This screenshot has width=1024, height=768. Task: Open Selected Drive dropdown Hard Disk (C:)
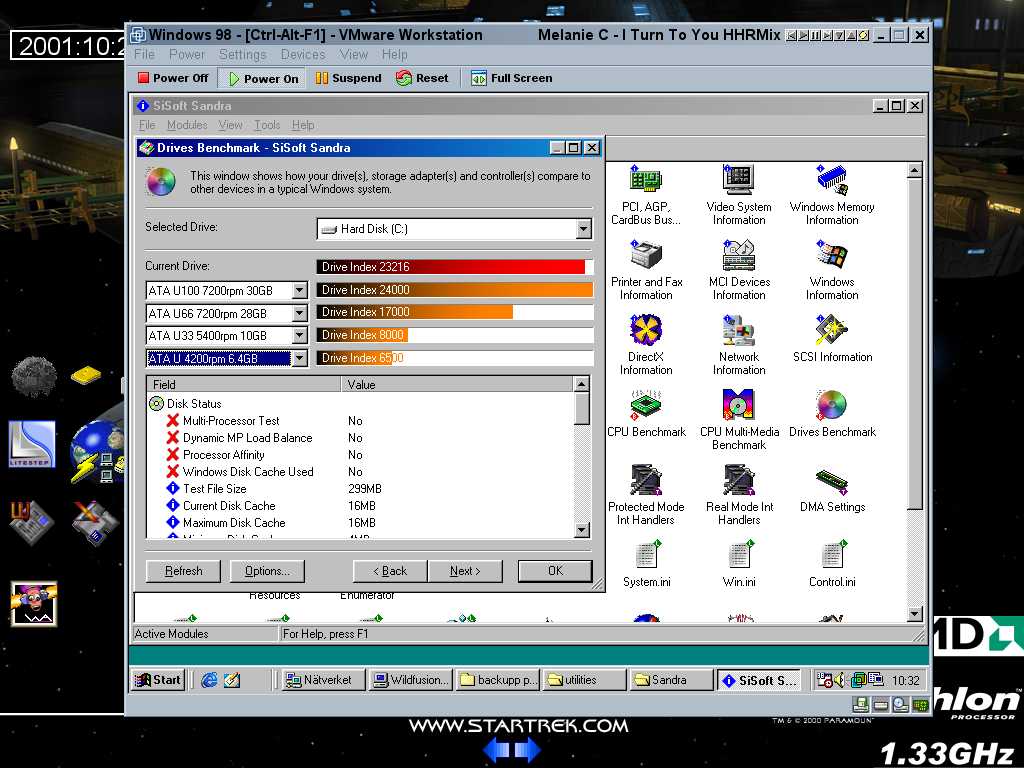point(584,229)
